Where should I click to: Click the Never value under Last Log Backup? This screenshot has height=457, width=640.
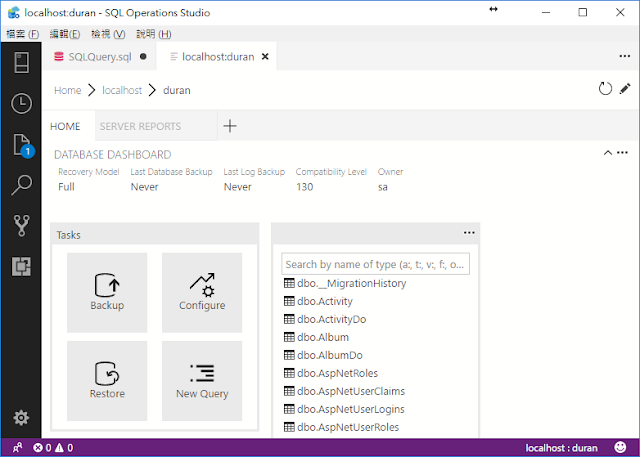click(x=238, y=187)
